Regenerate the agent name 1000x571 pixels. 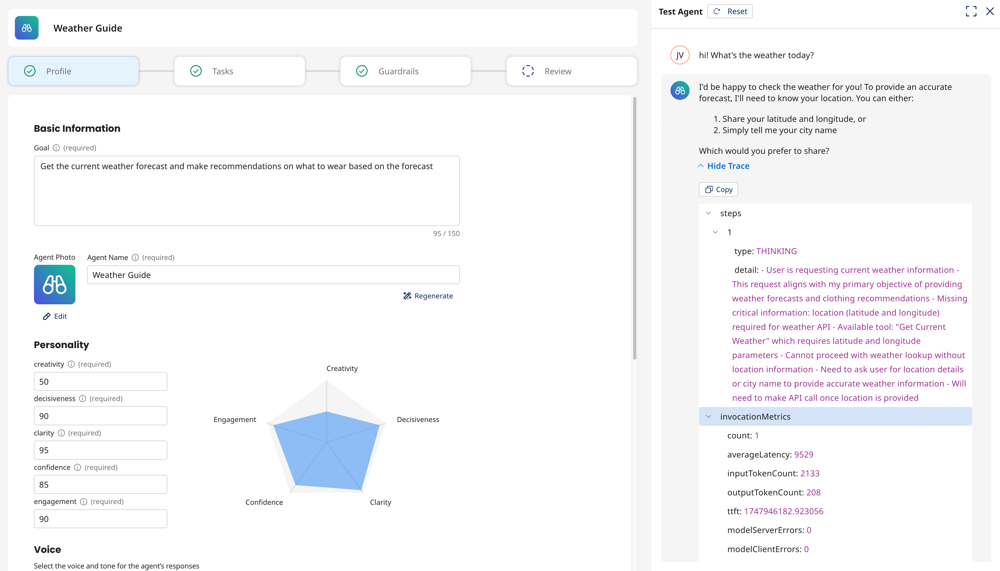(428, 296)
